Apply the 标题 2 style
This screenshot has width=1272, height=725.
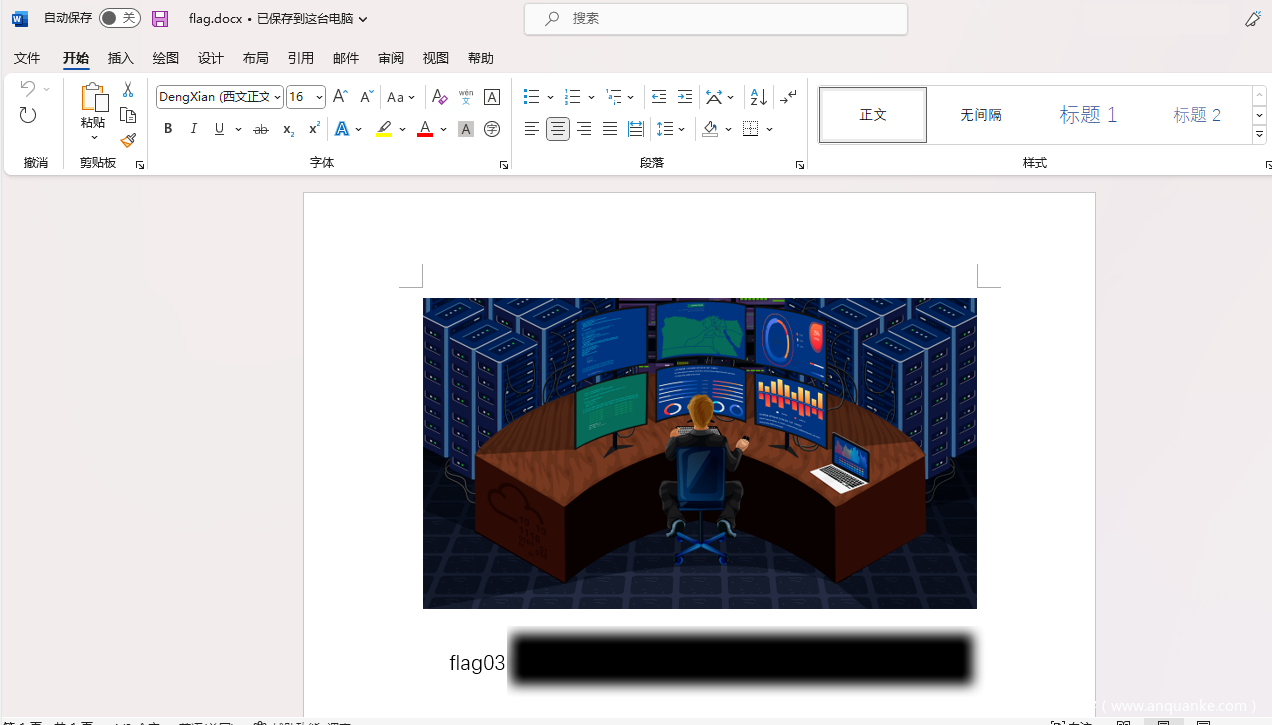[1197, 115]
